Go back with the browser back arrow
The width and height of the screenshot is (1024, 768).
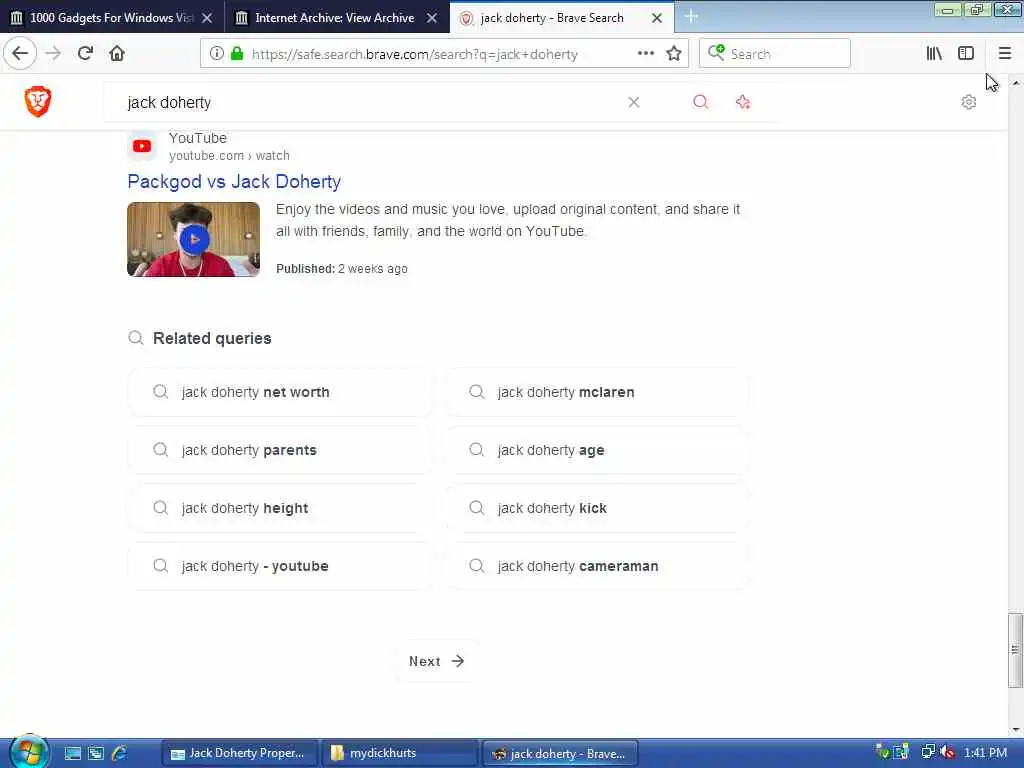click(20, 54)
